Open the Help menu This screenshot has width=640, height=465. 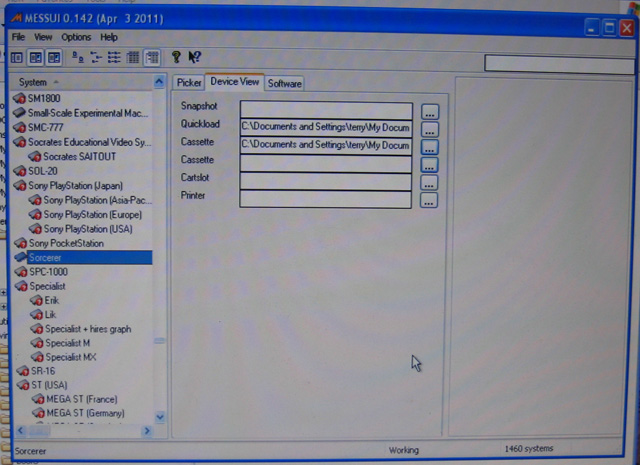coord(109,37)
